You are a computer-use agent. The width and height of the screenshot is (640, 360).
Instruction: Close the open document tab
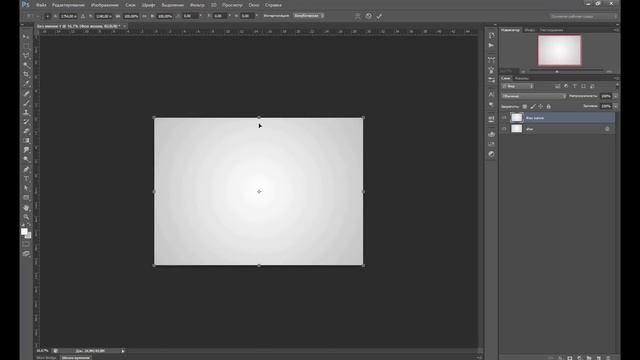pyautogui.click(x=124, y=26)
